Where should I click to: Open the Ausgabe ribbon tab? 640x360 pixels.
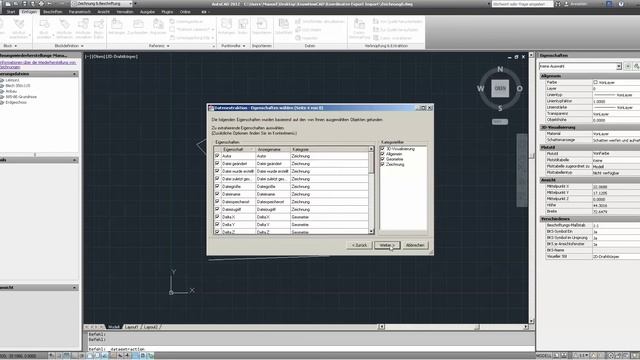point(147,12)
